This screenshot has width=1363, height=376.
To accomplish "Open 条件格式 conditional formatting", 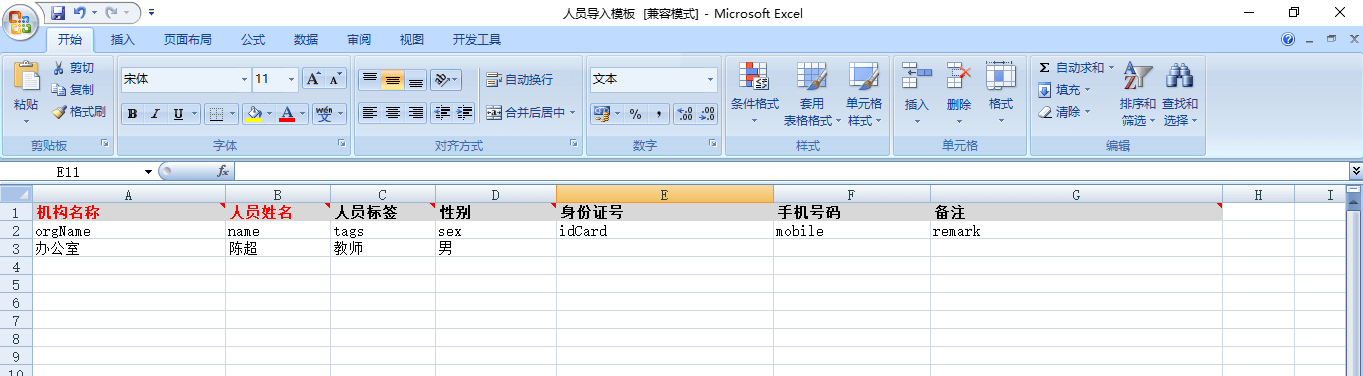I will pos(754,93).
